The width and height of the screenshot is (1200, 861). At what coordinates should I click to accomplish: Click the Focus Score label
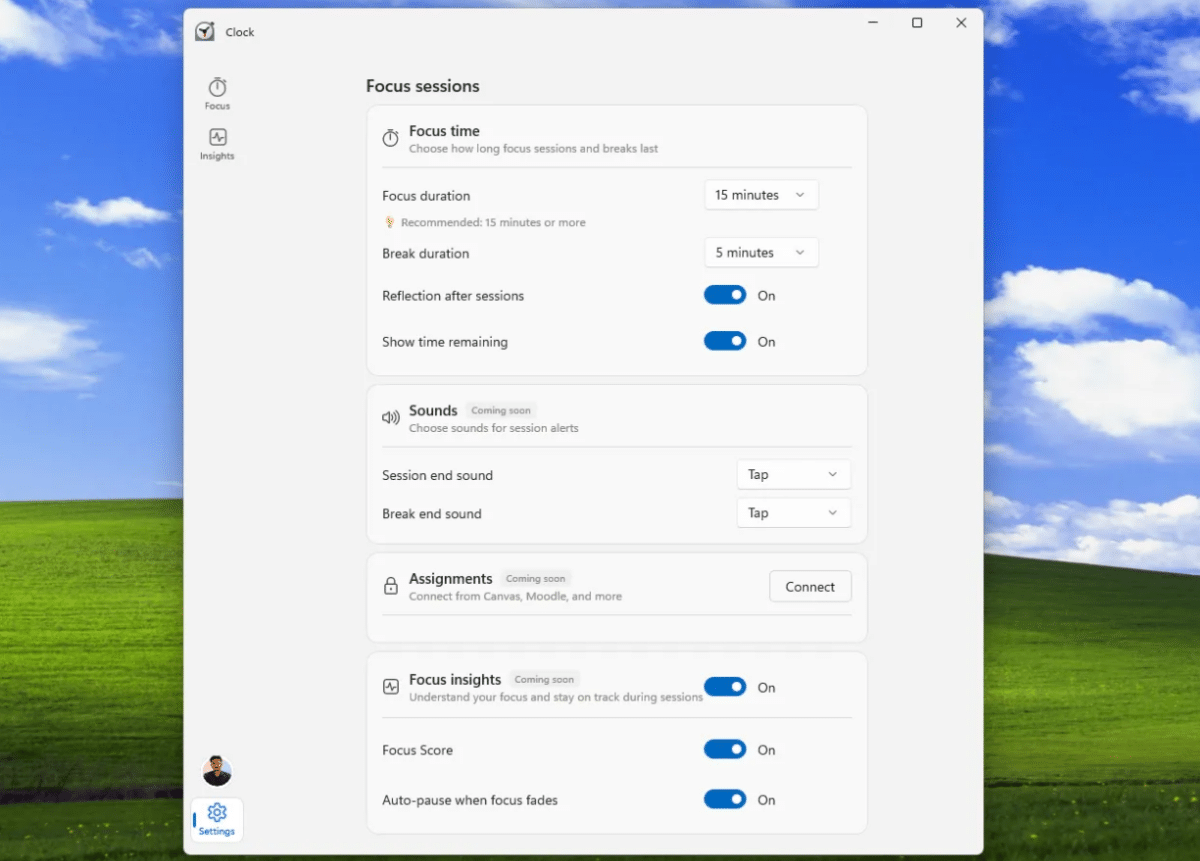417,750
